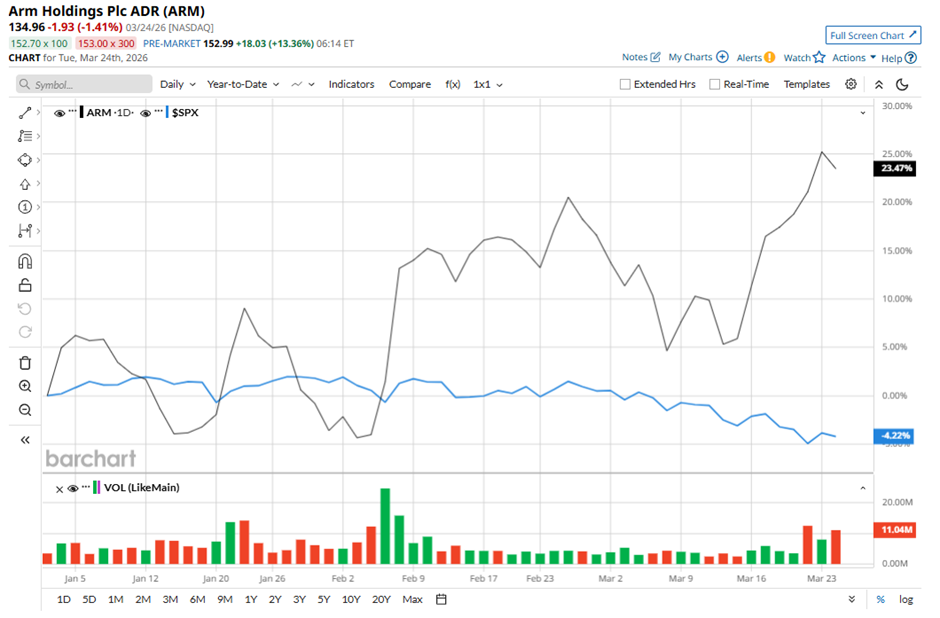Delete drawings with the trash icon

[25, 363]
